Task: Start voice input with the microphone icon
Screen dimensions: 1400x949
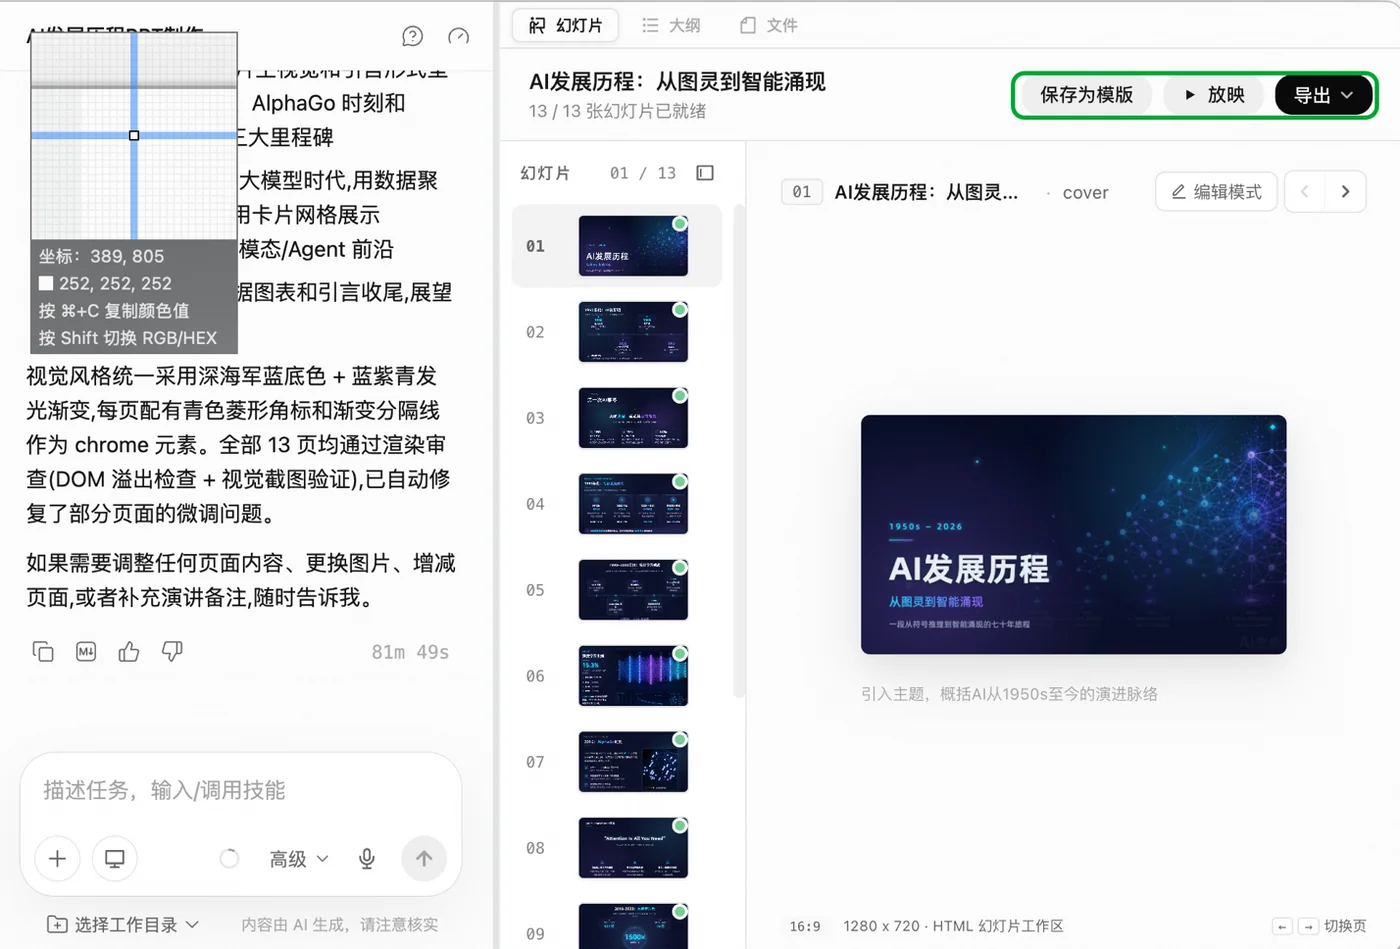Action: tap(367, 858)
